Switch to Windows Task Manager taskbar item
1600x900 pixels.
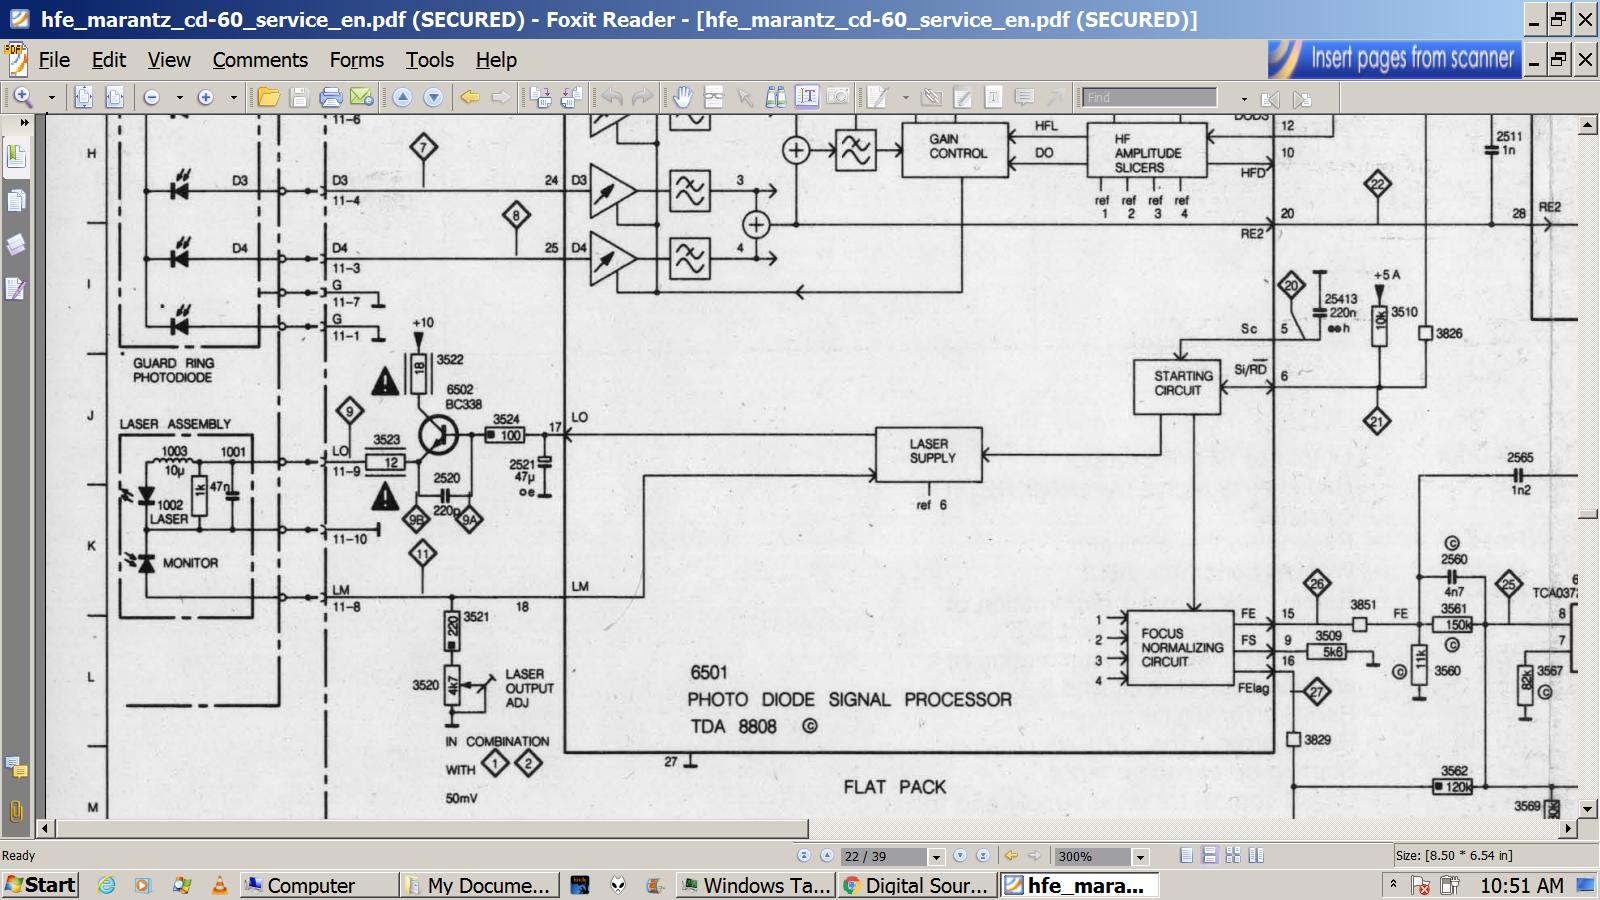(x=756, y=885)
